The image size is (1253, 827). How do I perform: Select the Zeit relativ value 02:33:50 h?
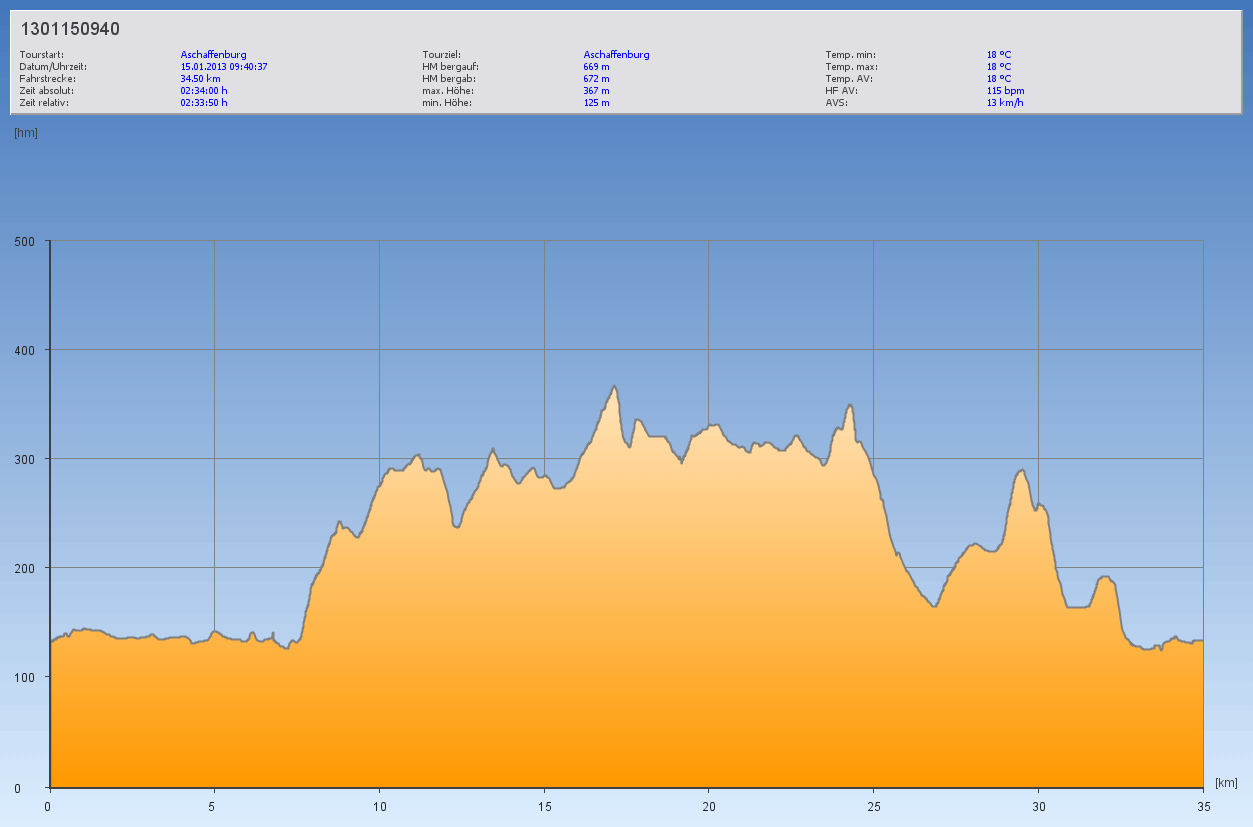pyautogui.click(x=204, y=103)
